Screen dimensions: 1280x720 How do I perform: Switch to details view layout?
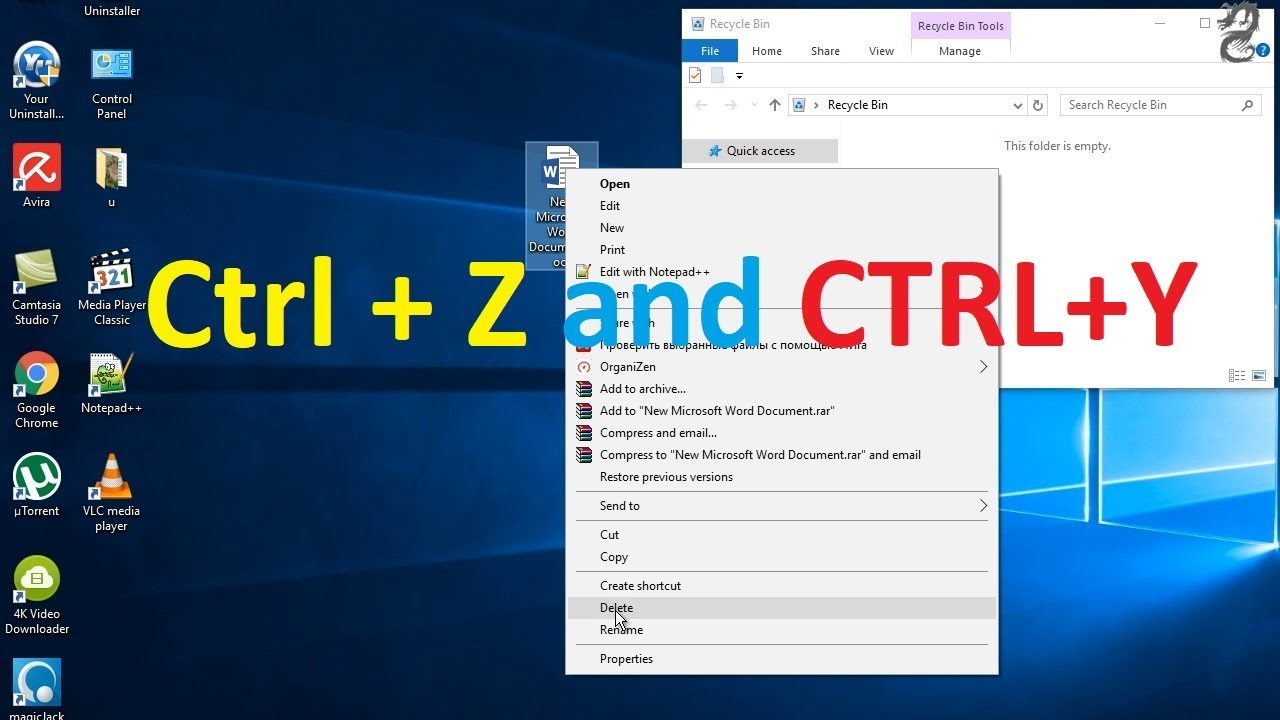tap(1237, 376)
